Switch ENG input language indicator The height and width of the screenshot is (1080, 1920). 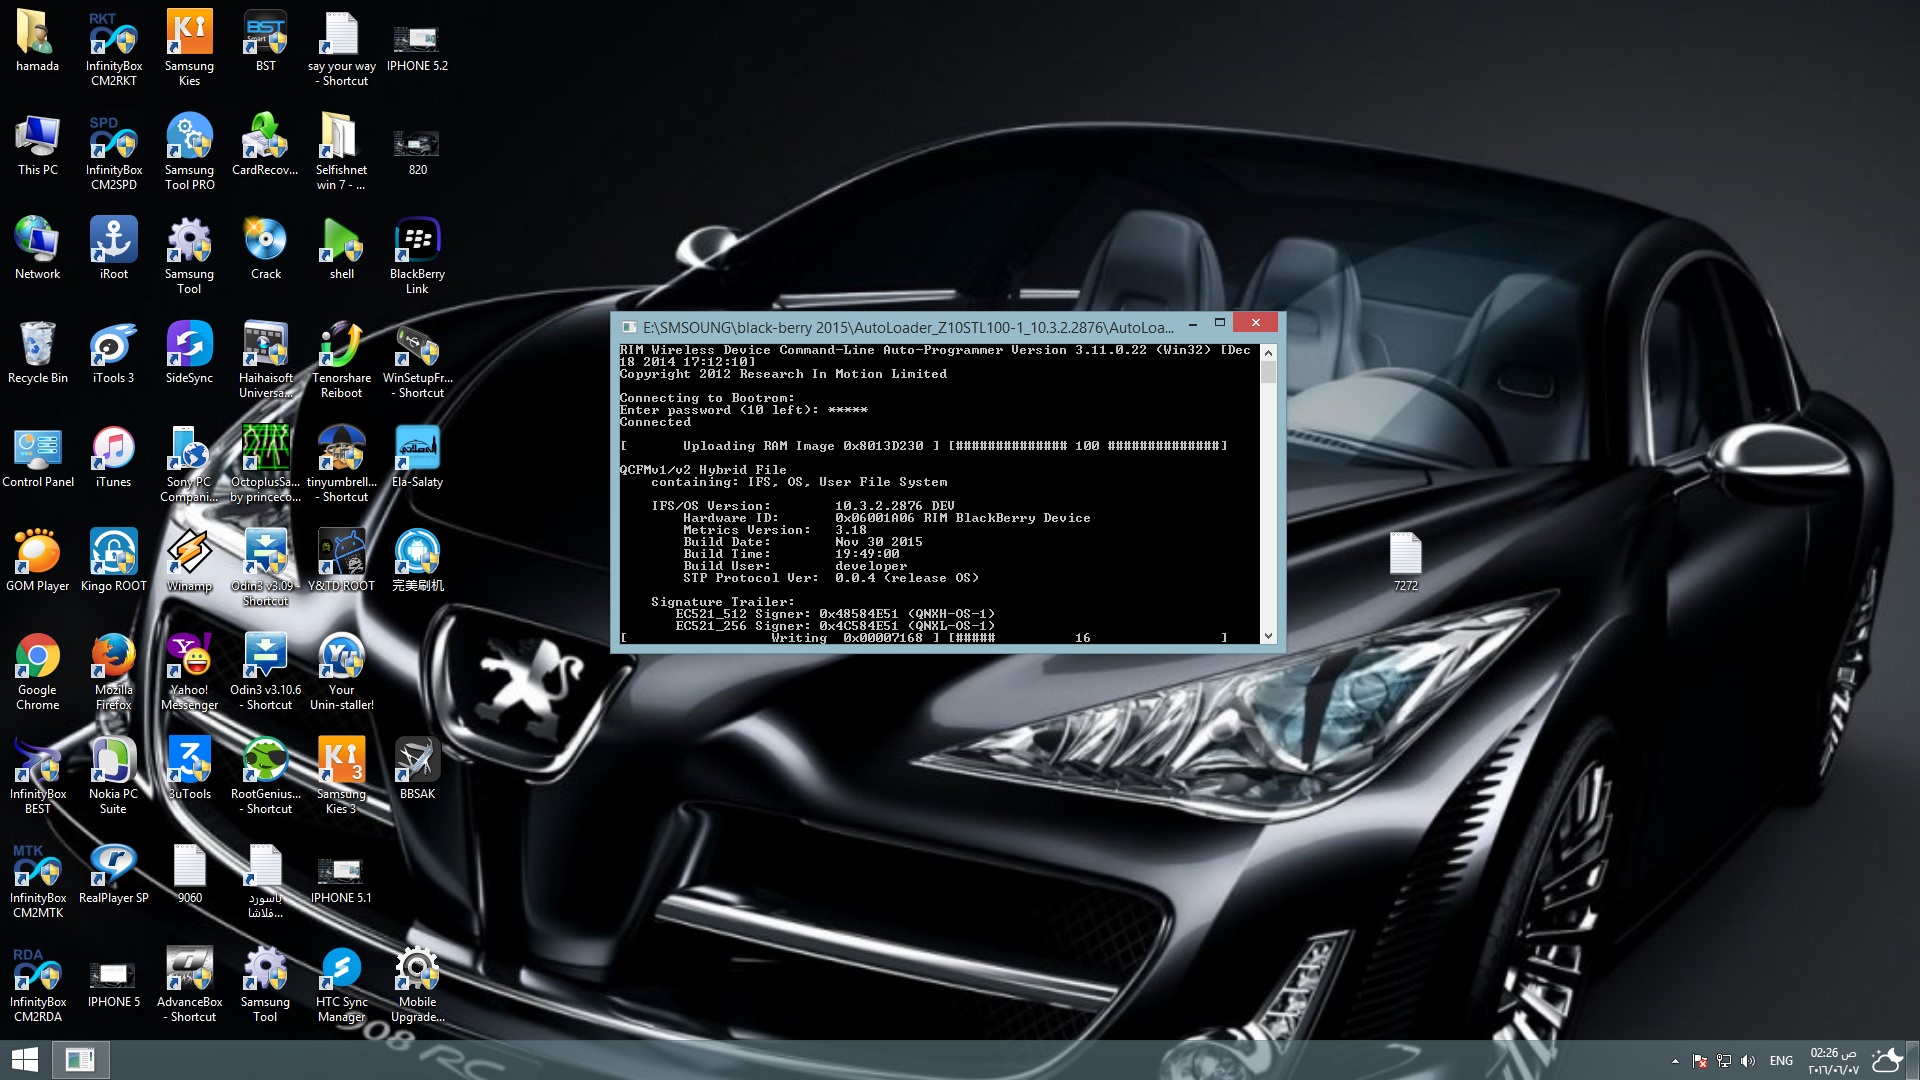[1781, 1061]
